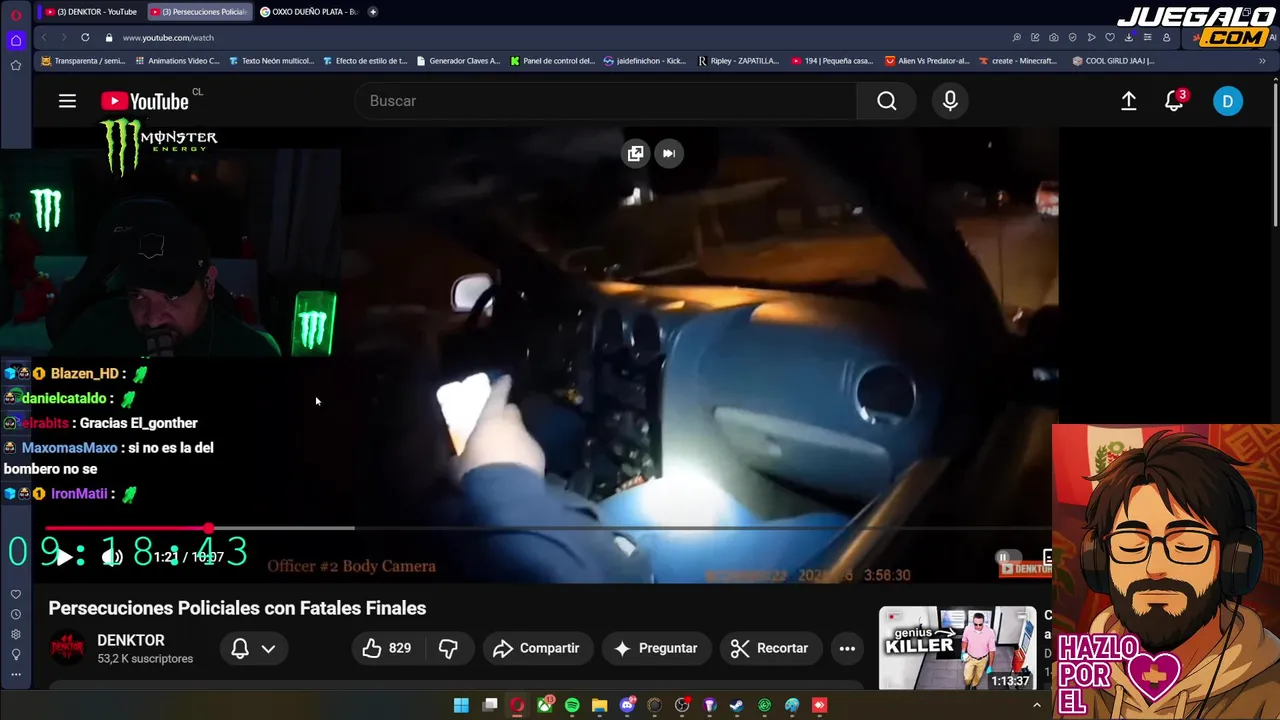Viewport: 1280px width, 720px height.
Task: Go back with the browser back arrow
Action: (x=43, y=37)
